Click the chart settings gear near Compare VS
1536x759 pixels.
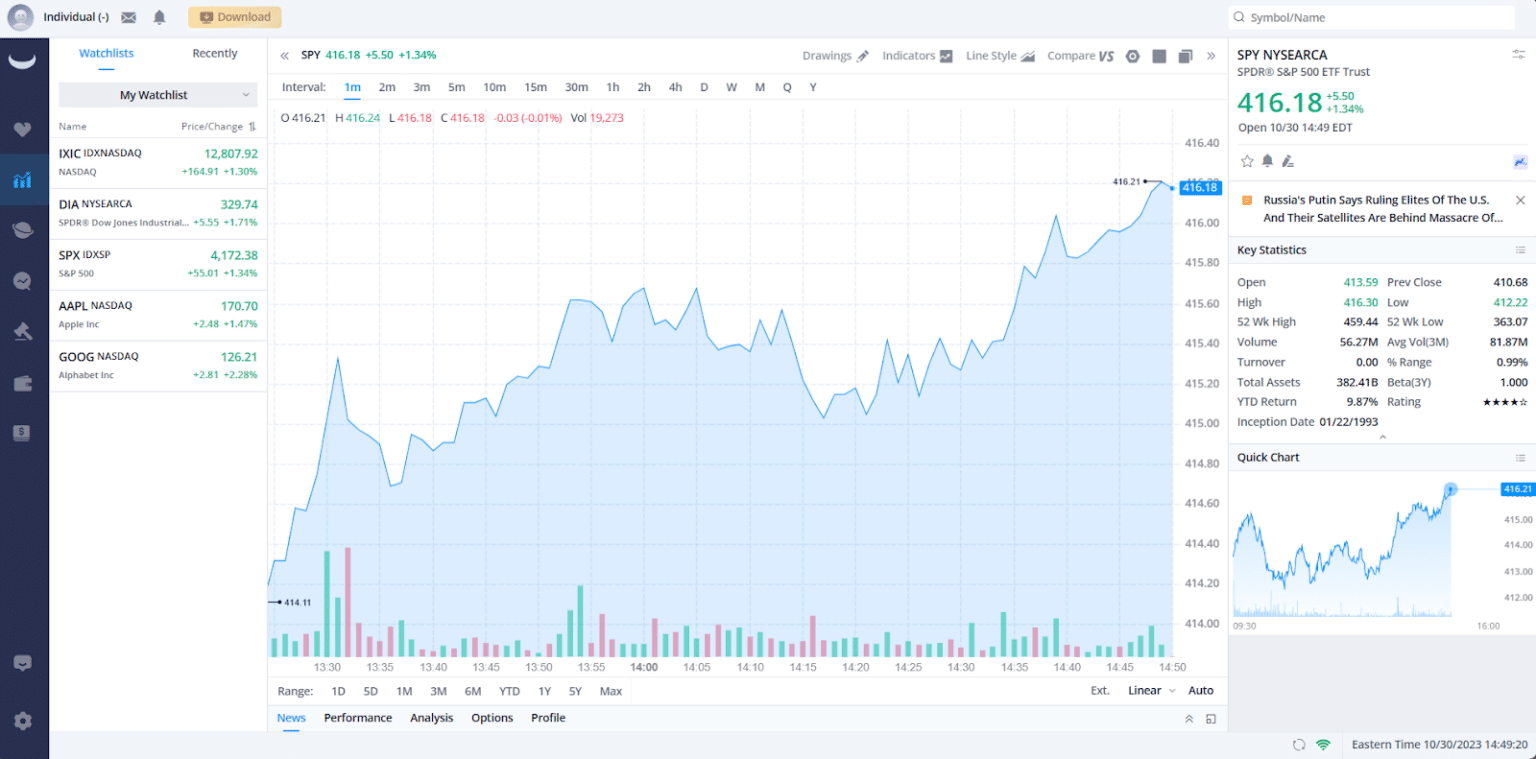(x=1132, y=56)
